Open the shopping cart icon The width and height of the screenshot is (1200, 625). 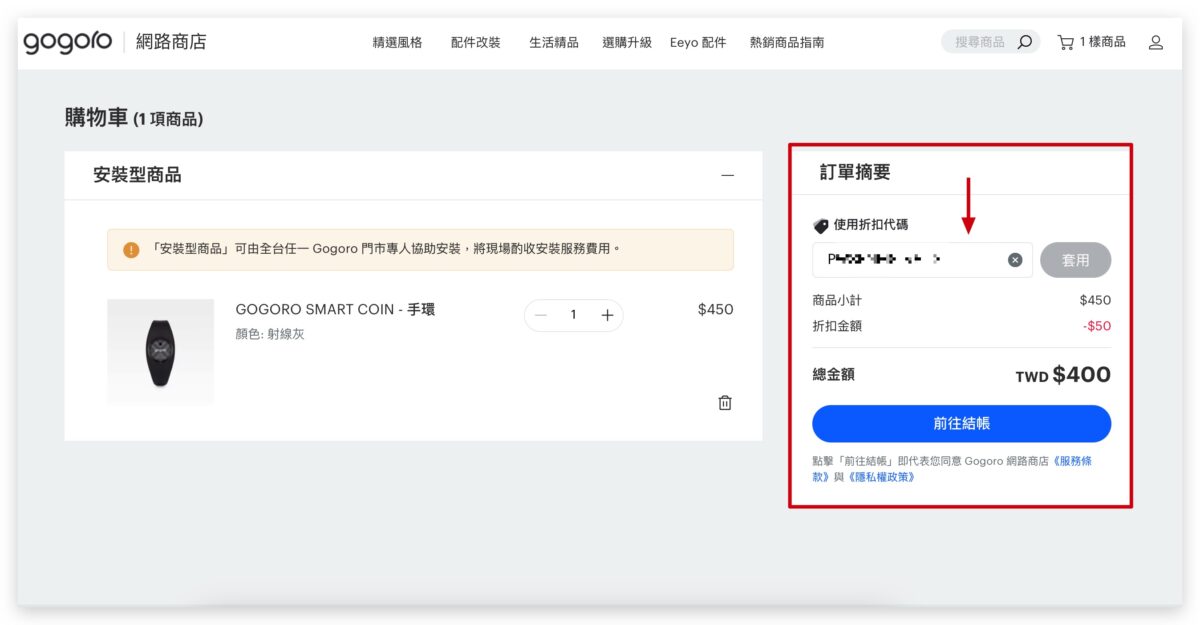[x=1066, y=42]
